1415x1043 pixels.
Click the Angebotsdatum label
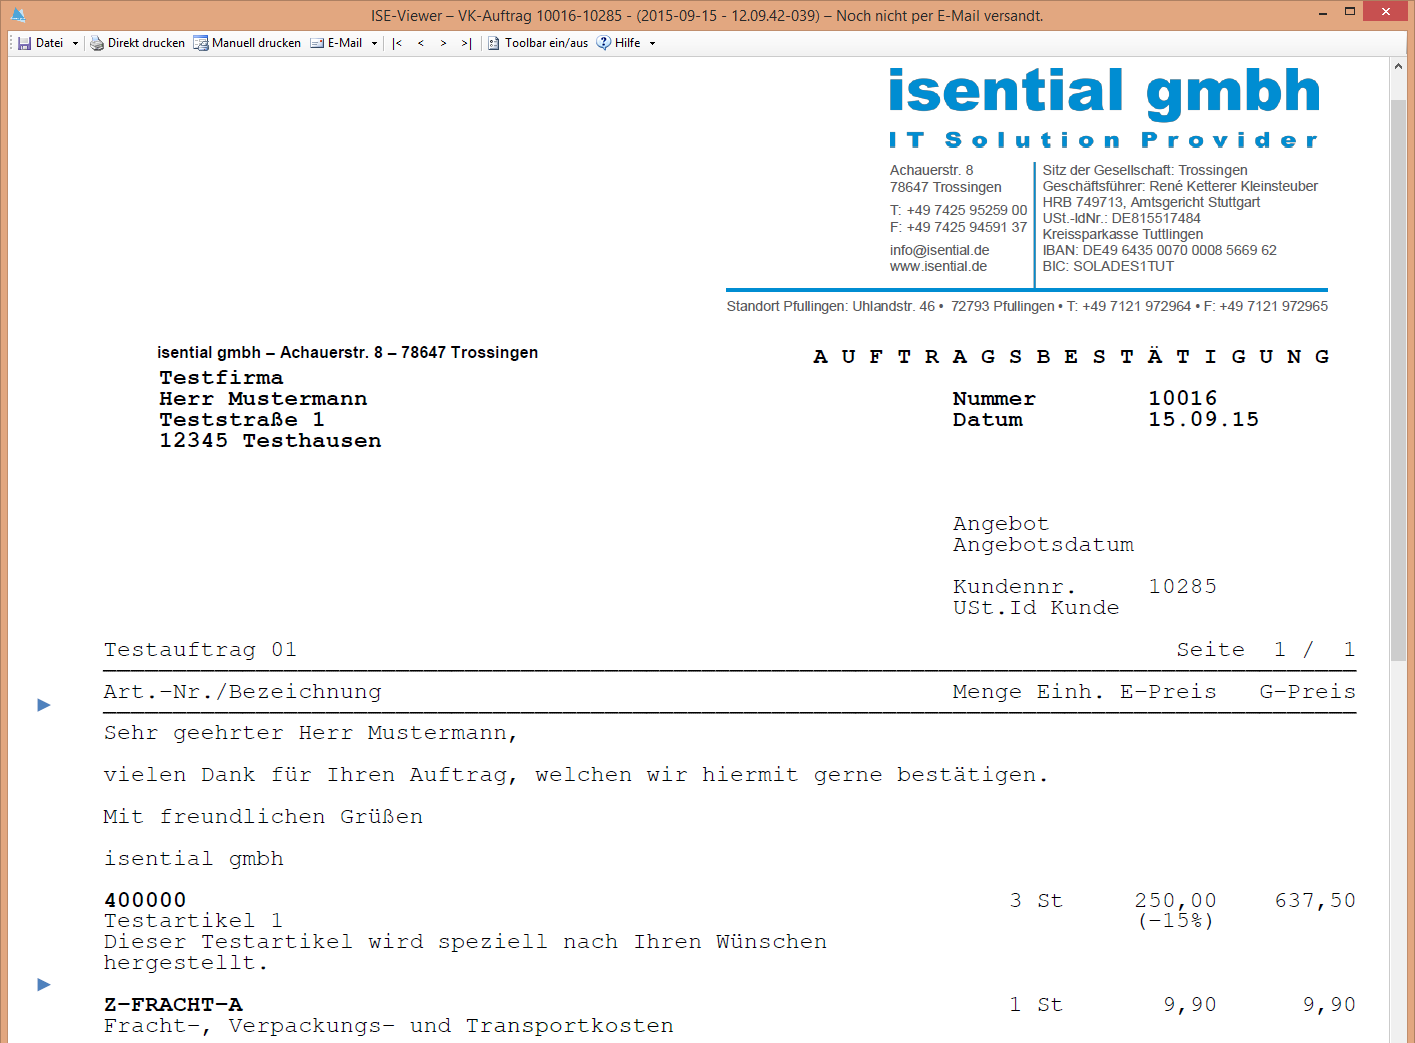pyautogui.click(x=1043, y=545)
